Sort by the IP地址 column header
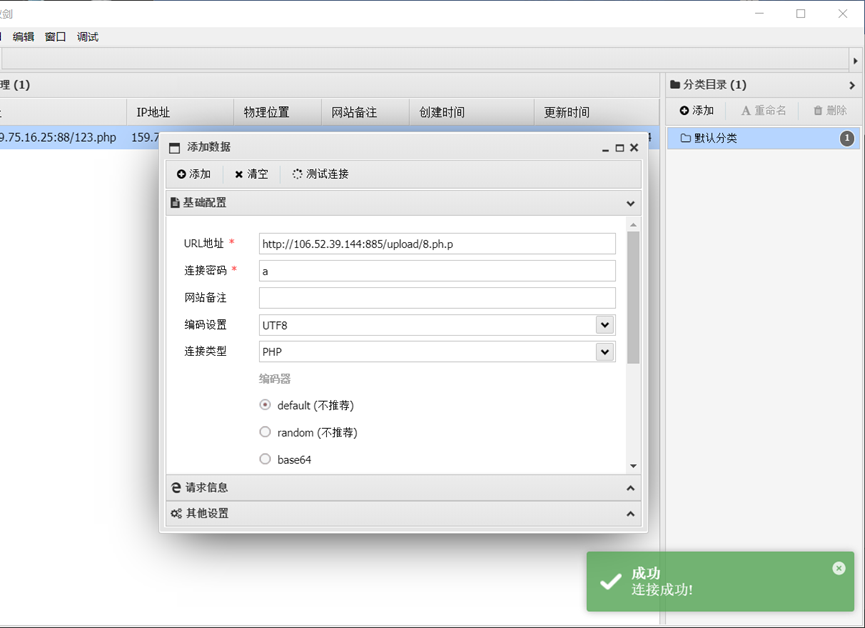 pyautogui.click(x=180, y=112)
